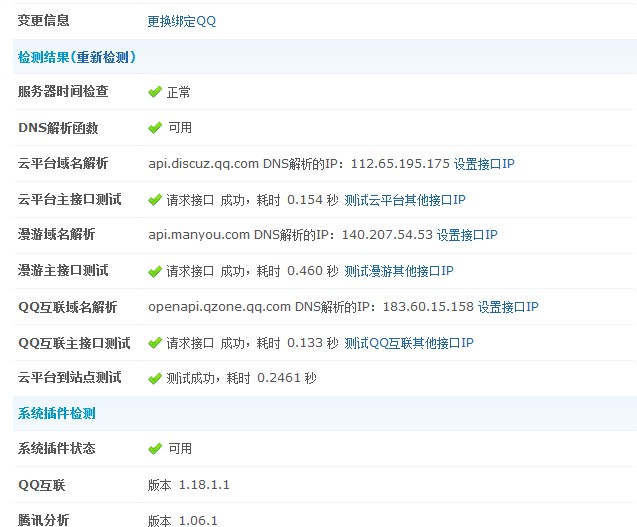
Task: Select the api.discuz.qq.com domain text
Action: click(x=204, y=164)
